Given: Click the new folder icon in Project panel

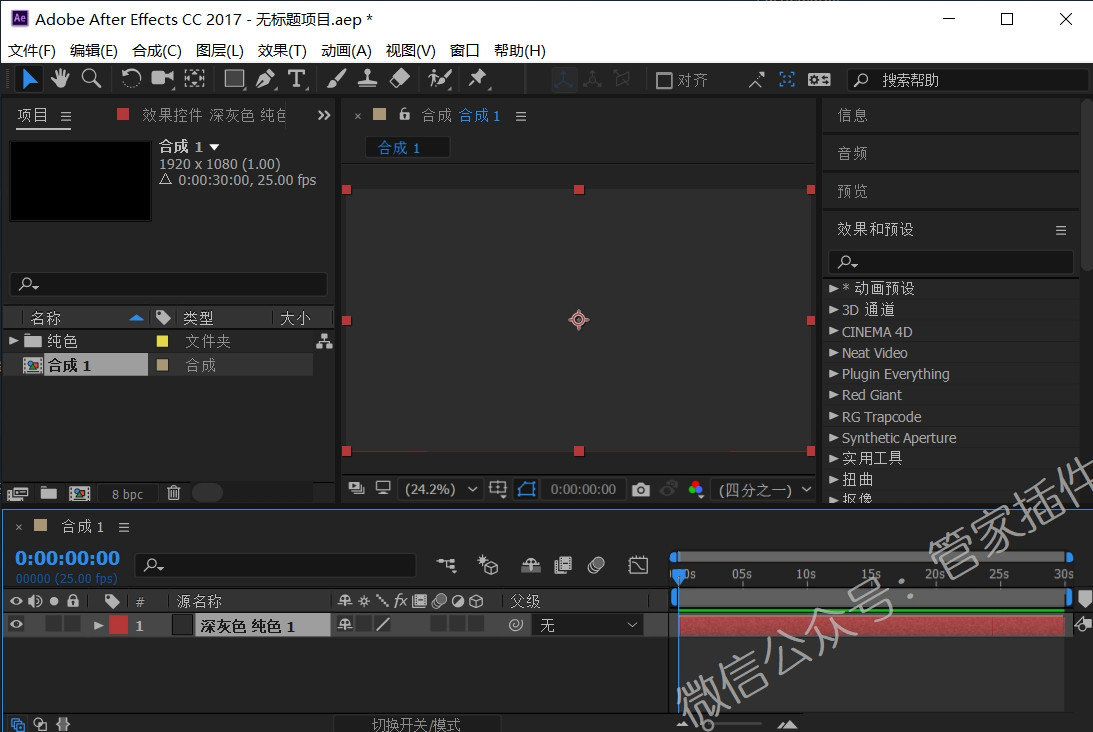Looking at the screenshot, I should coord(49,493).
